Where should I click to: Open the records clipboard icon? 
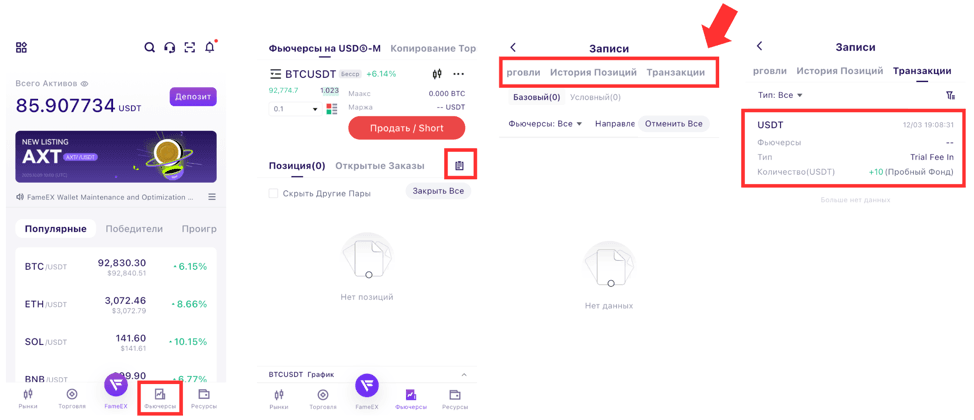[460, 165]
